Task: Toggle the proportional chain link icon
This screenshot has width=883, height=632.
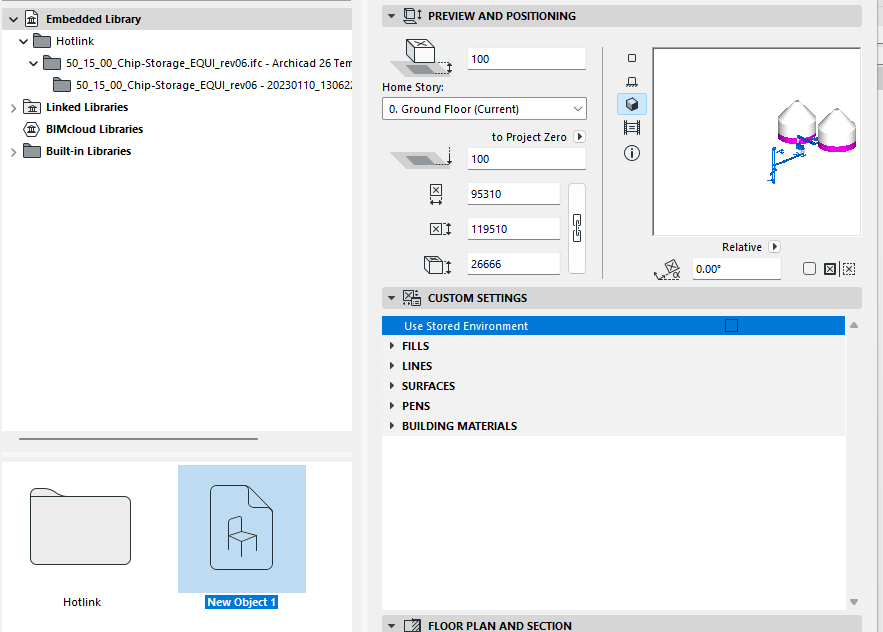Action: [577, 228]
